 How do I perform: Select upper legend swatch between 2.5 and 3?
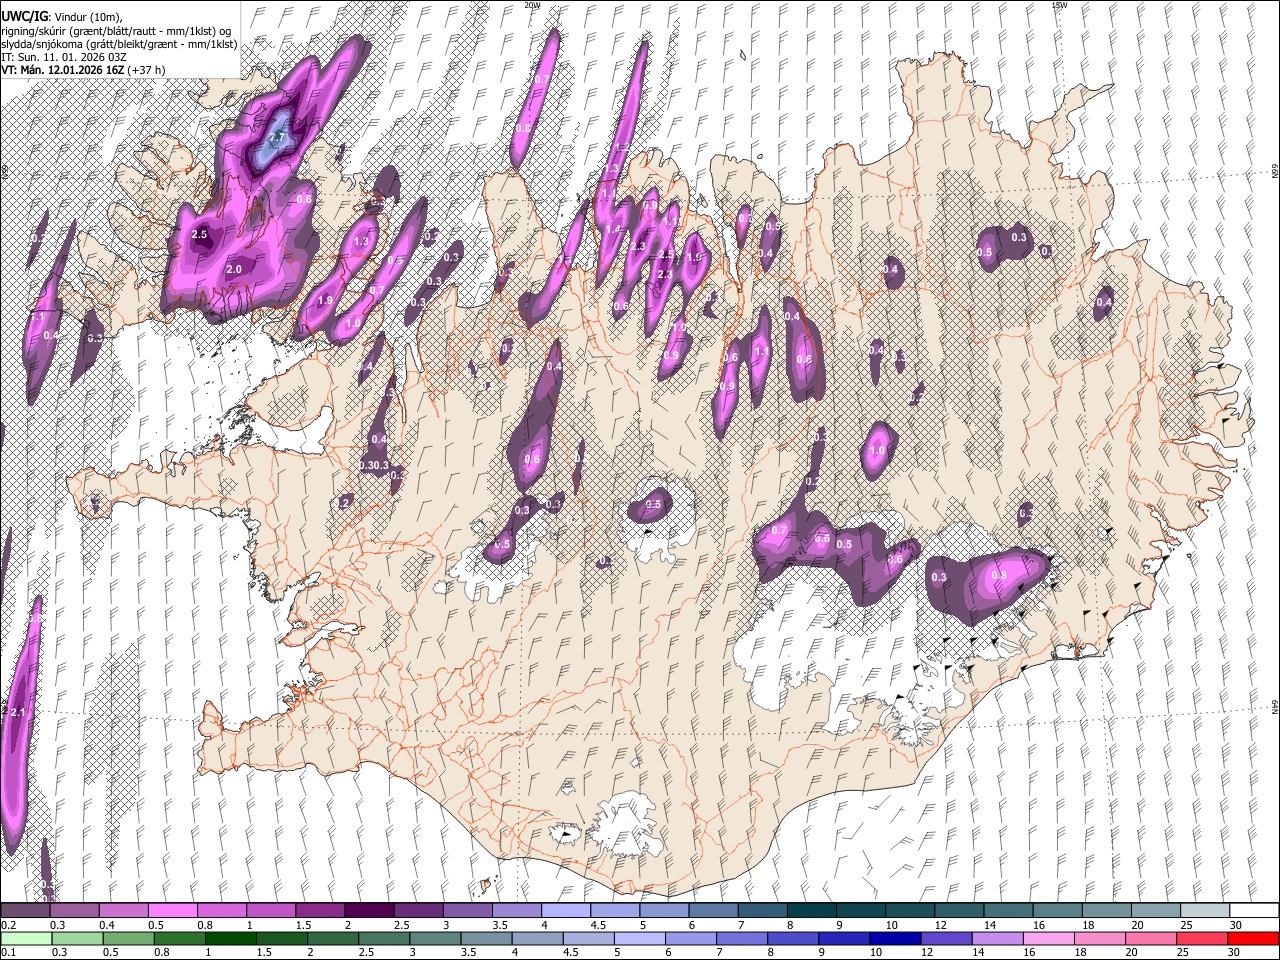click(x=417, y=911)
